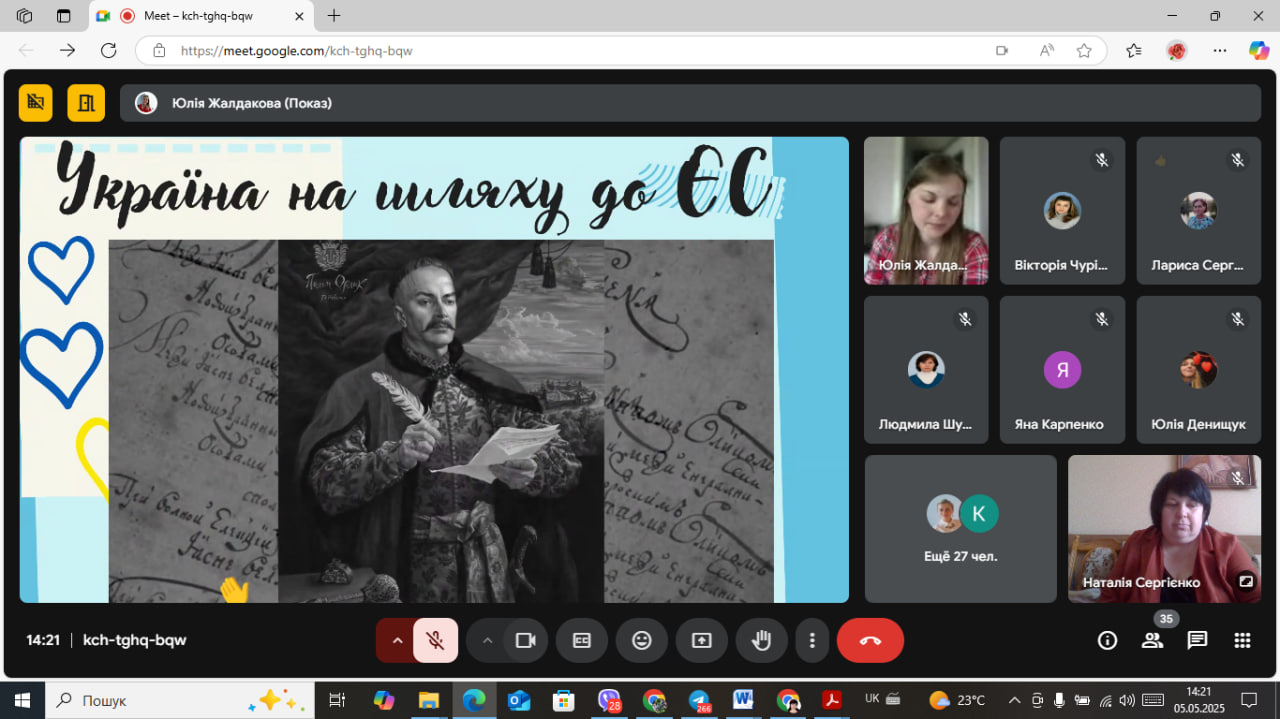This screenshot has height=719, width=1280.
Task: Open Task View on the taskbar
Action: pyautogui.click(x=337, y=700)
